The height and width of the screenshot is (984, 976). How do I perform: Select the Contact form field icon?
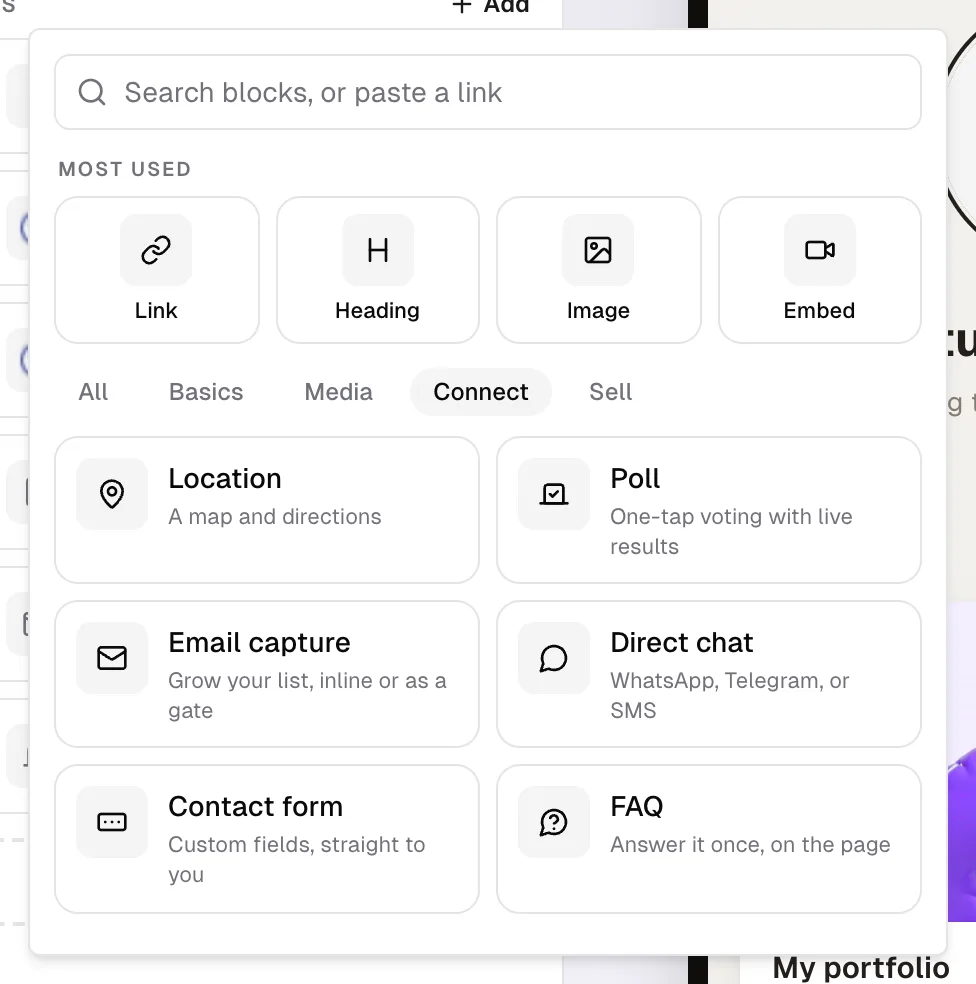(112, 821)
